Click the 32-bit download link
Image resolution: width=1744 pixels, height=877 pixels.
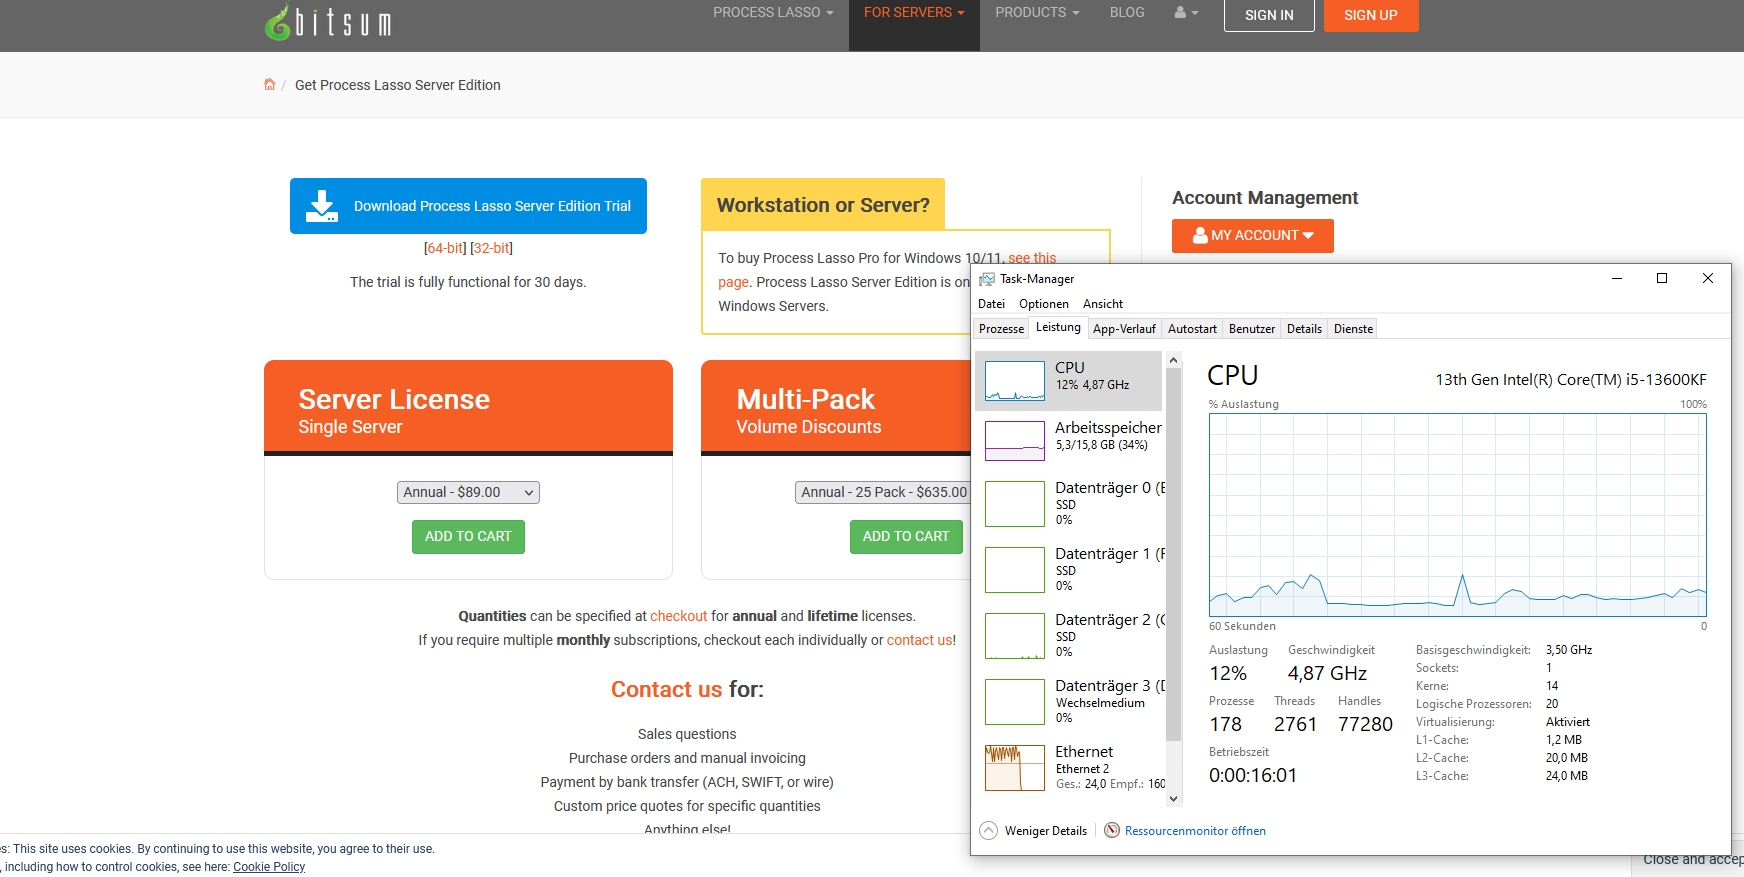[491, 248]
